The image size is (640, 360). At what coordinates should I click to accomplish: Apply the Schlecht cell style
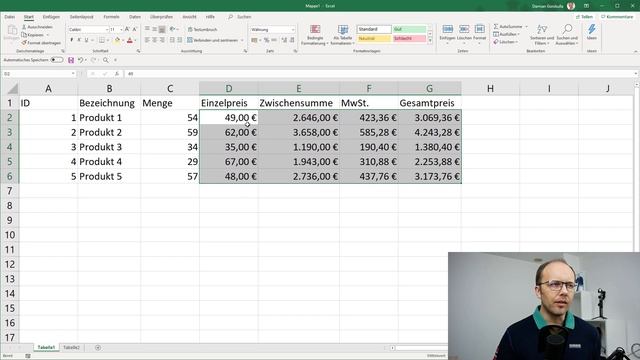click(x=409, y=38)
